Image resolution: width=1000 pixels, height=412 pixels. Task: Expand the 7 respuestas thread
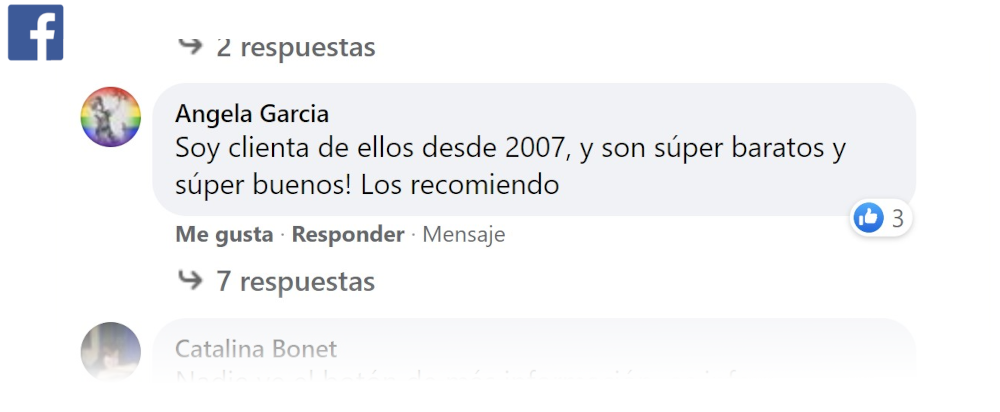click(x=295, y=282)
